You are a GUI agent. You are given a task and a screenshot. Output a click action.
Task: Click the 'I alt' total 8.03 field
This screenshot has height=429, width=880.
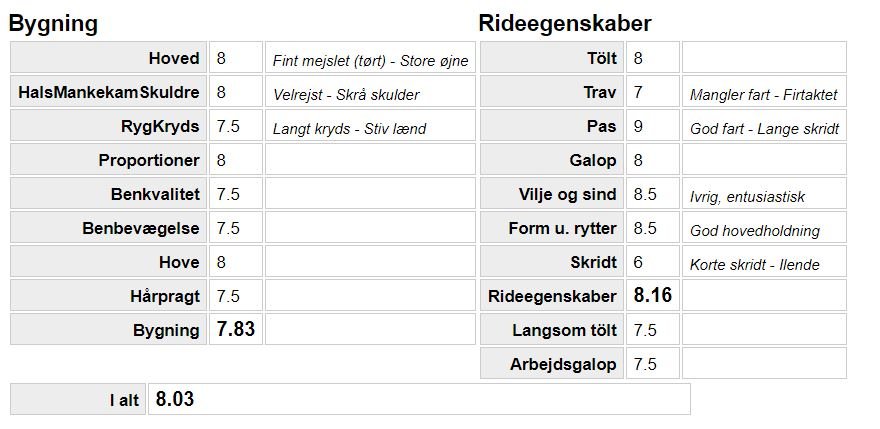[418, 399]
